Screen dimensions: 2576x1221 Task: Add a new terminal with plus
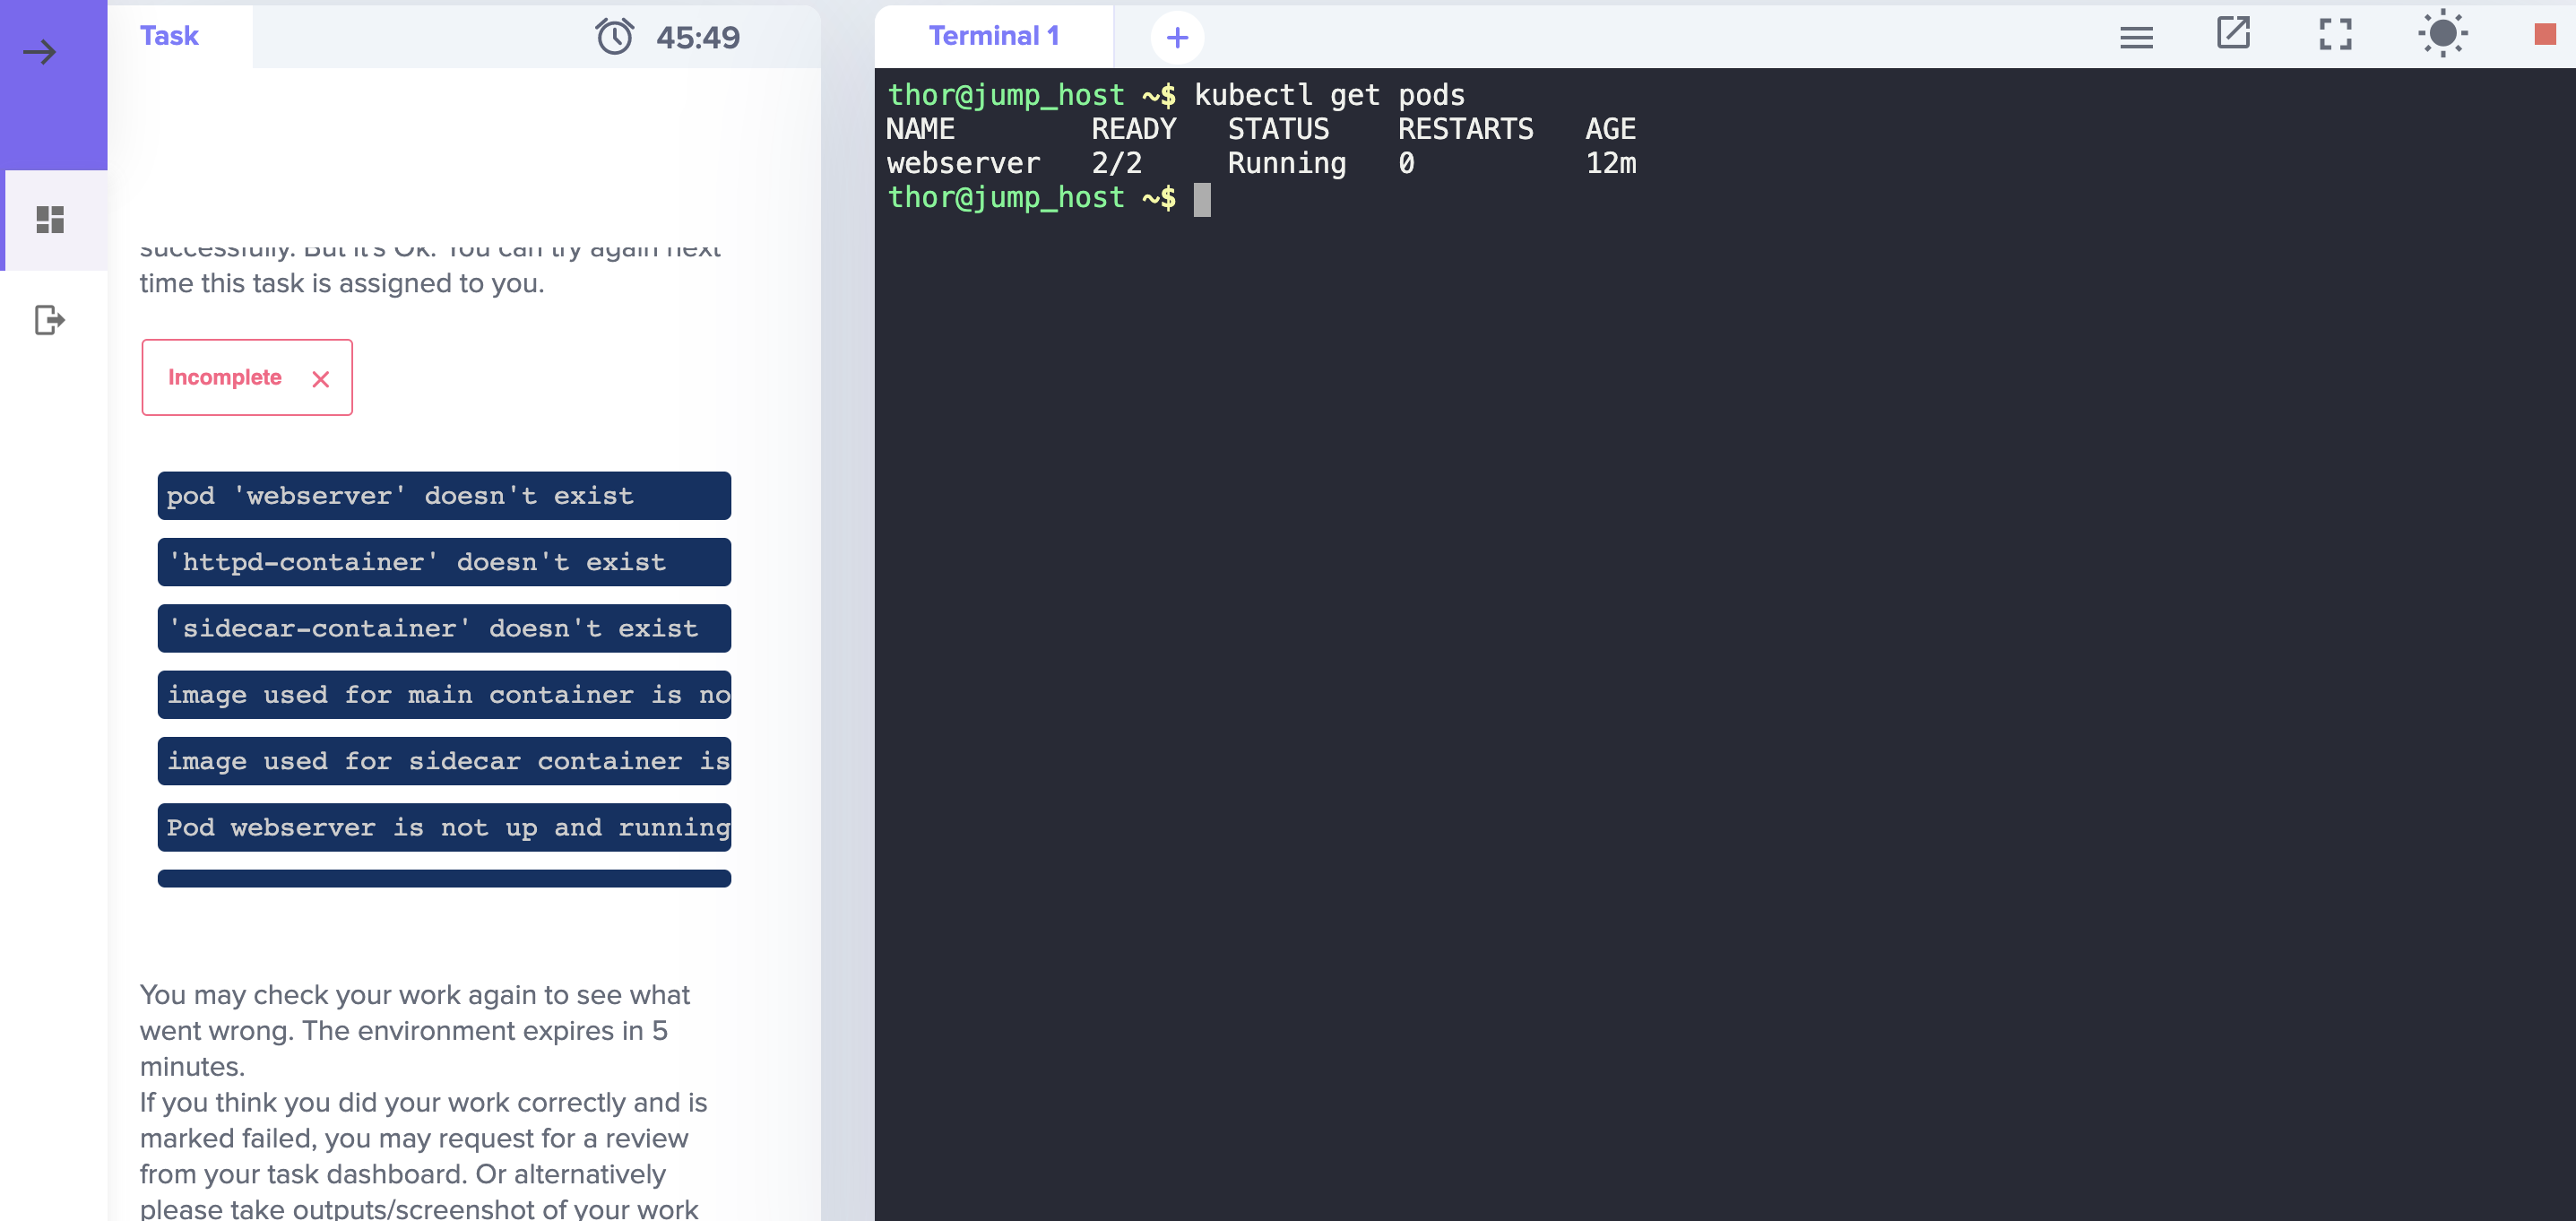[1177, 38]
